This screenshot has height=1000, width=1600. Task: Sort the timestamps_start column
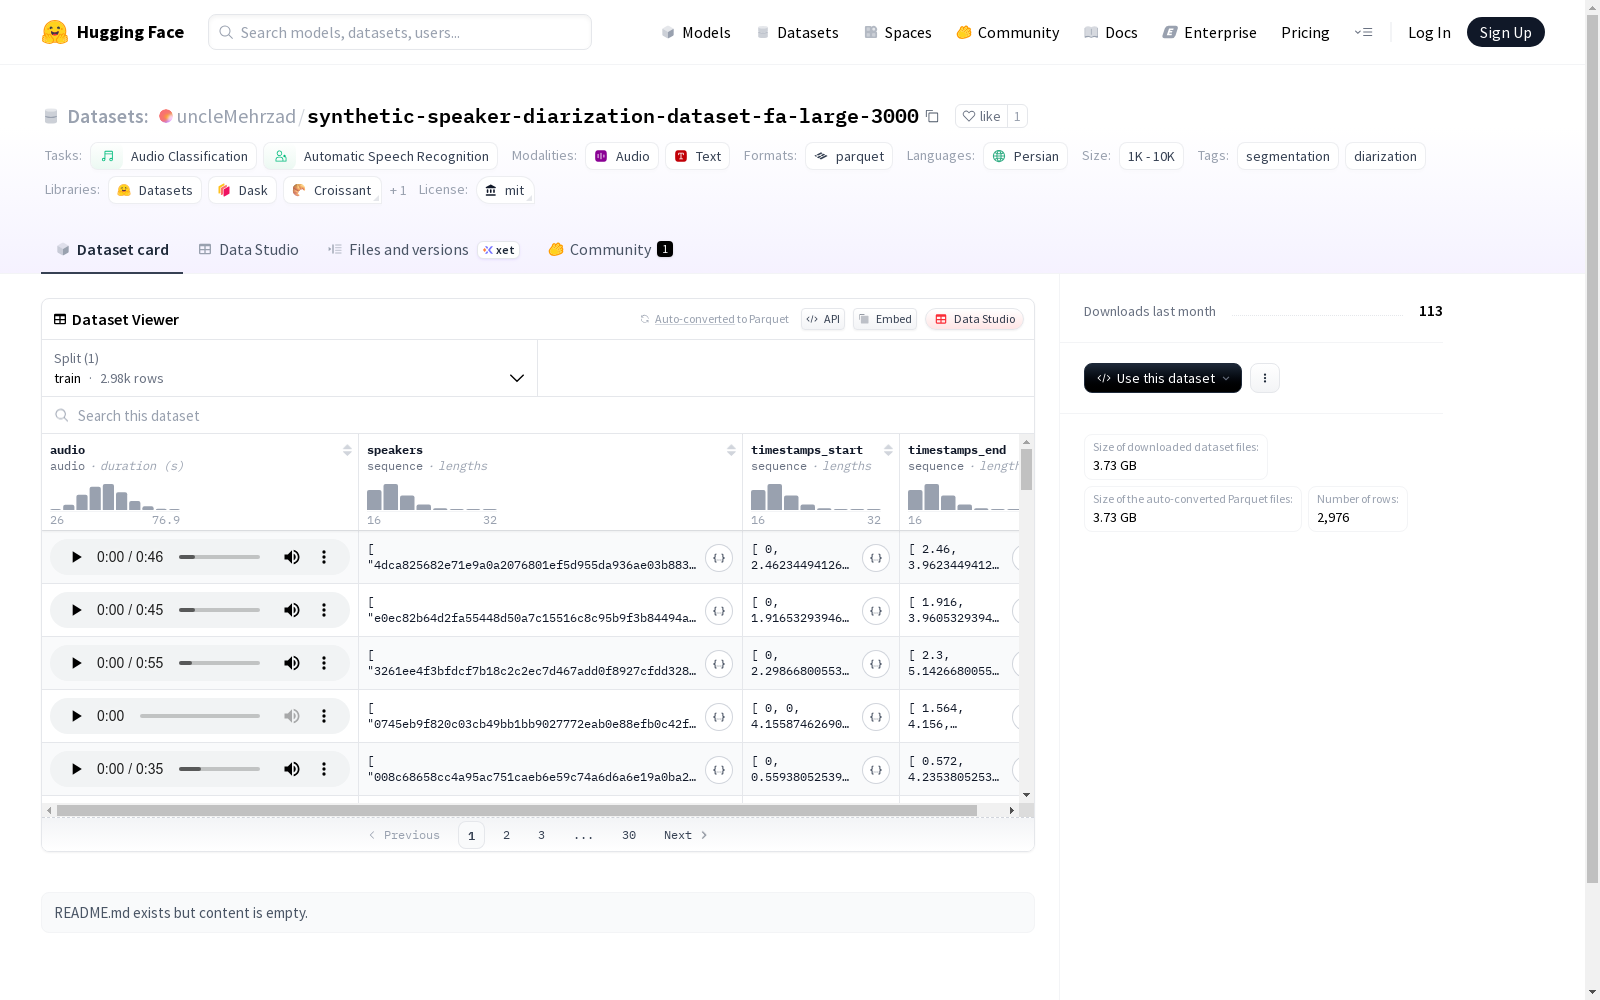coord(888,450)
